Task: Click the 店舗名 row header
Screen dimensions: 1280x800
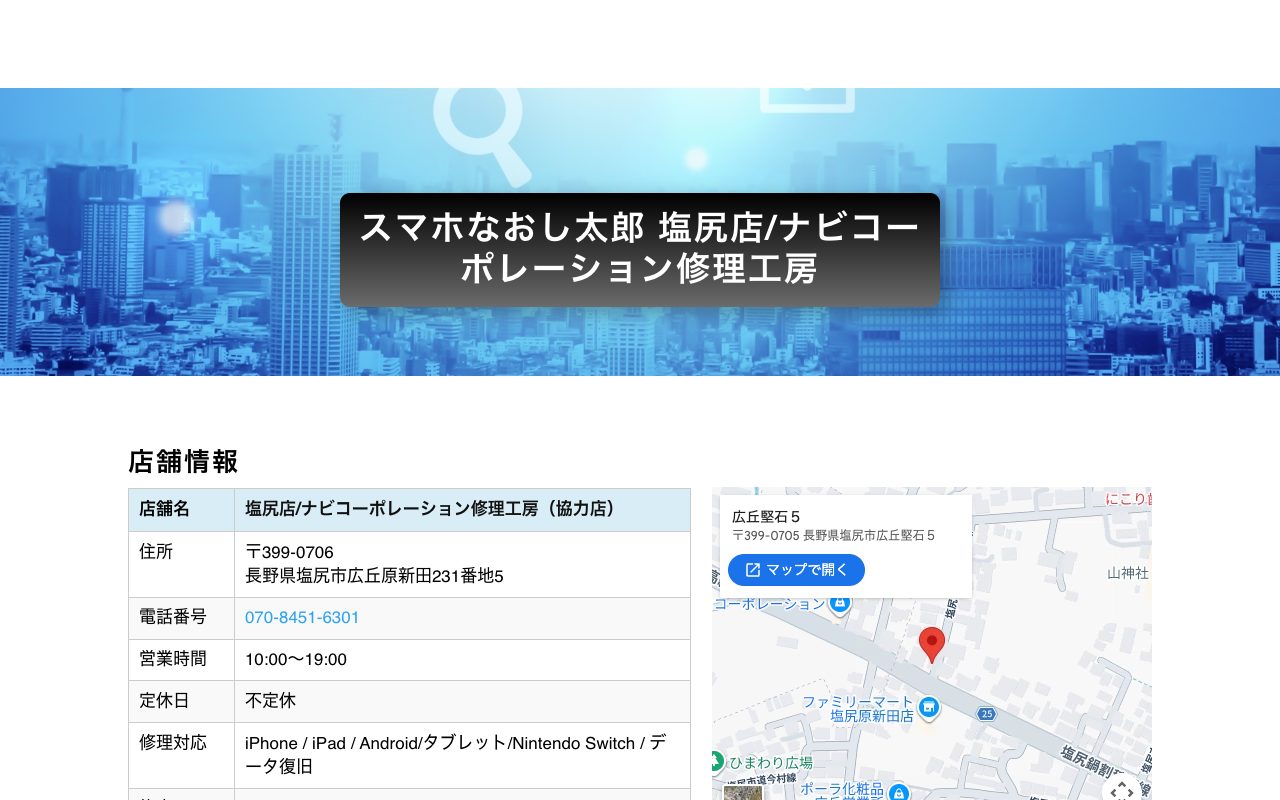Action: coord(182,510)
